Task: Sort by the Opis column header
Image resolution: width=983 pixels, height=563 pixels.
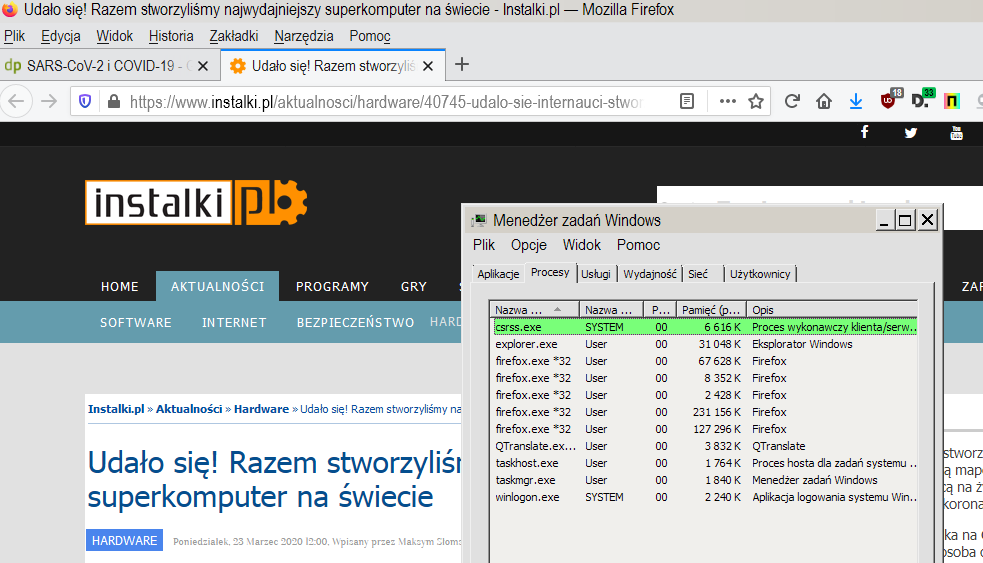Action: tap(832, 310)
